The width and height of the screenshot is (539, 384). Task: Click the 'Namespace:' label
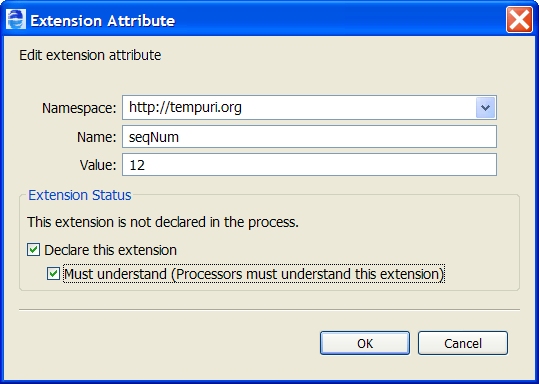coord(79,108)
